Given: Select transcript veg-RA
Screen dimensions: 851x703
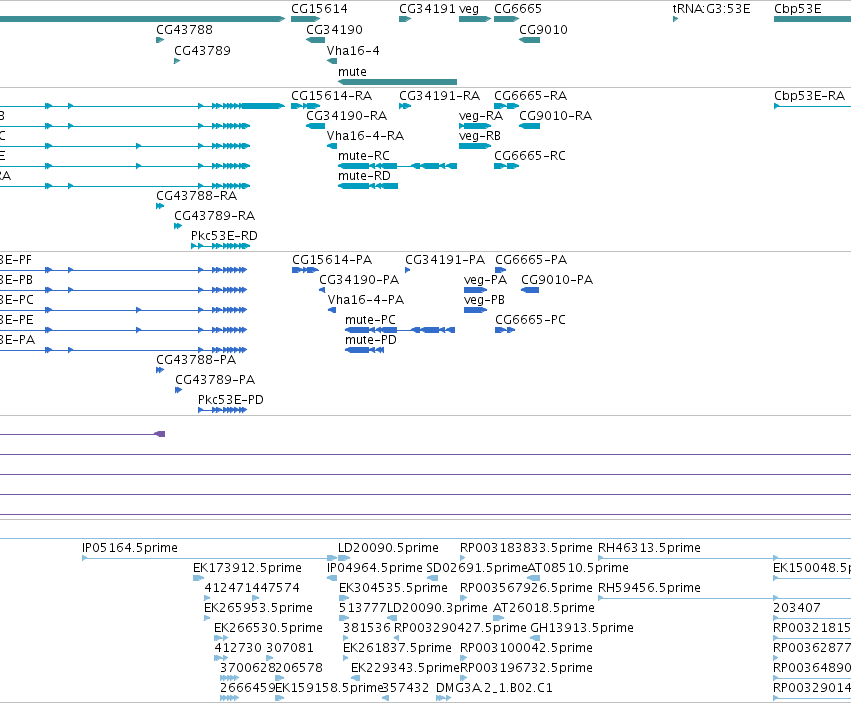Looking at the screenshot, I should coord(481,116).
